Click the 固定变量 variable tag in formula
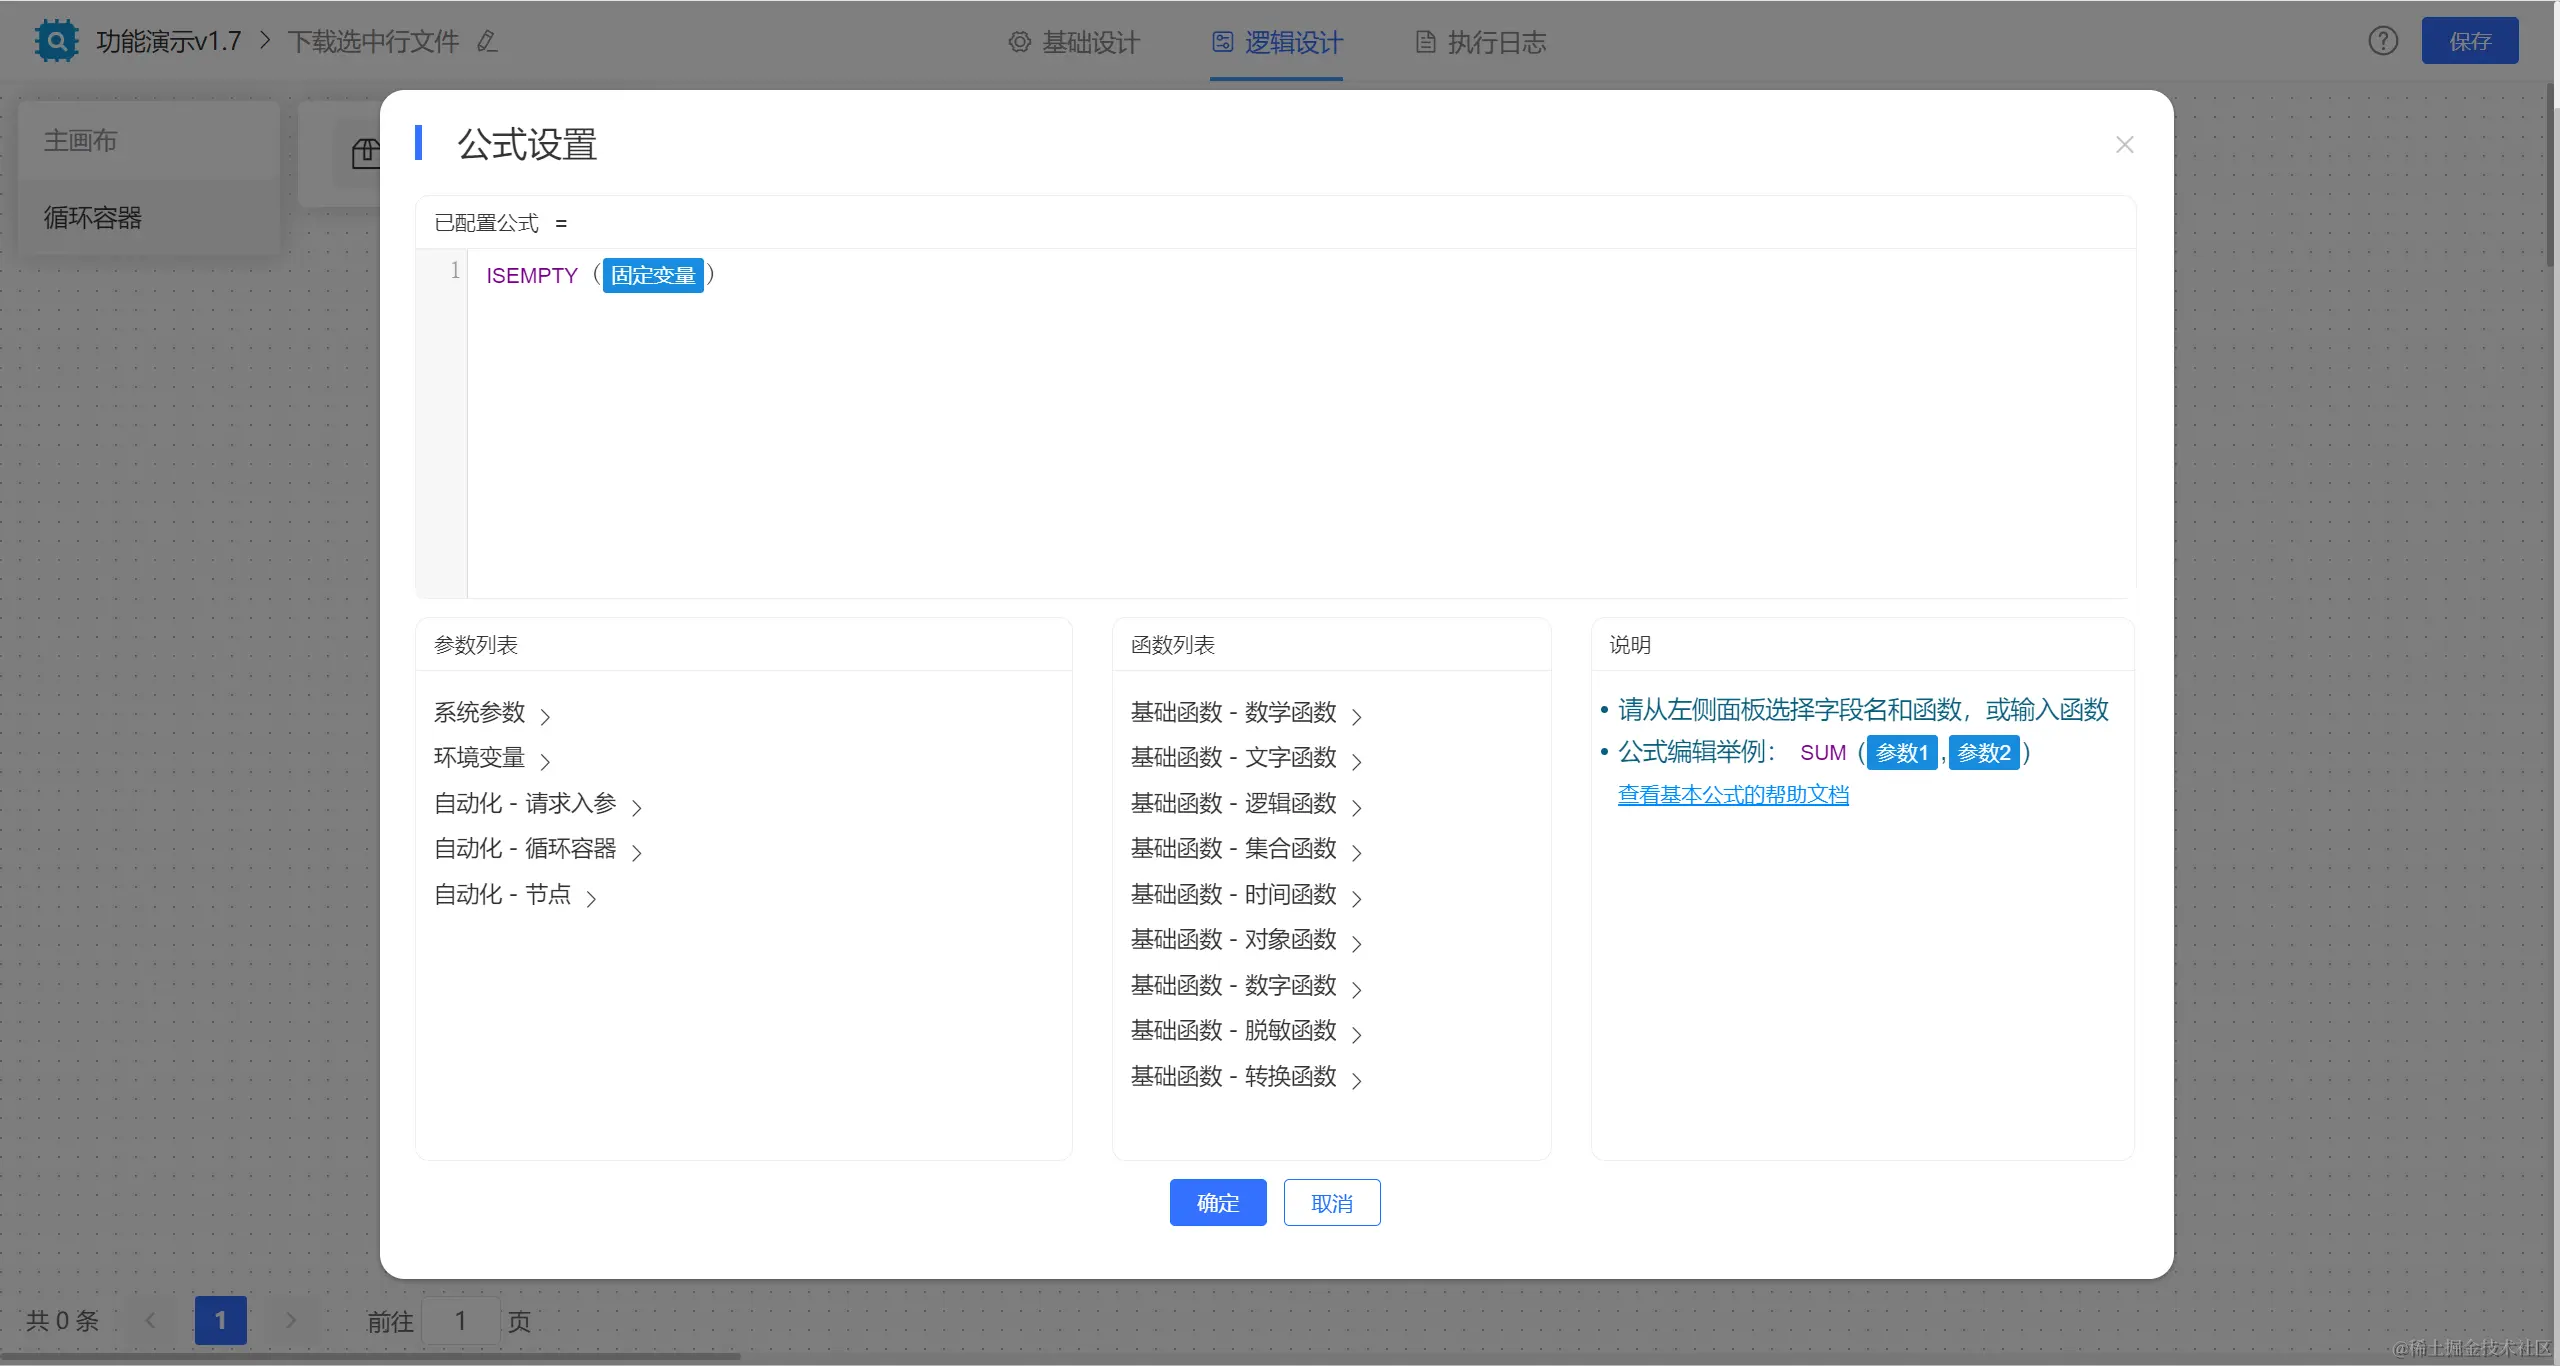Screen dimensions: 2560x1366 (x=653, y=275)
